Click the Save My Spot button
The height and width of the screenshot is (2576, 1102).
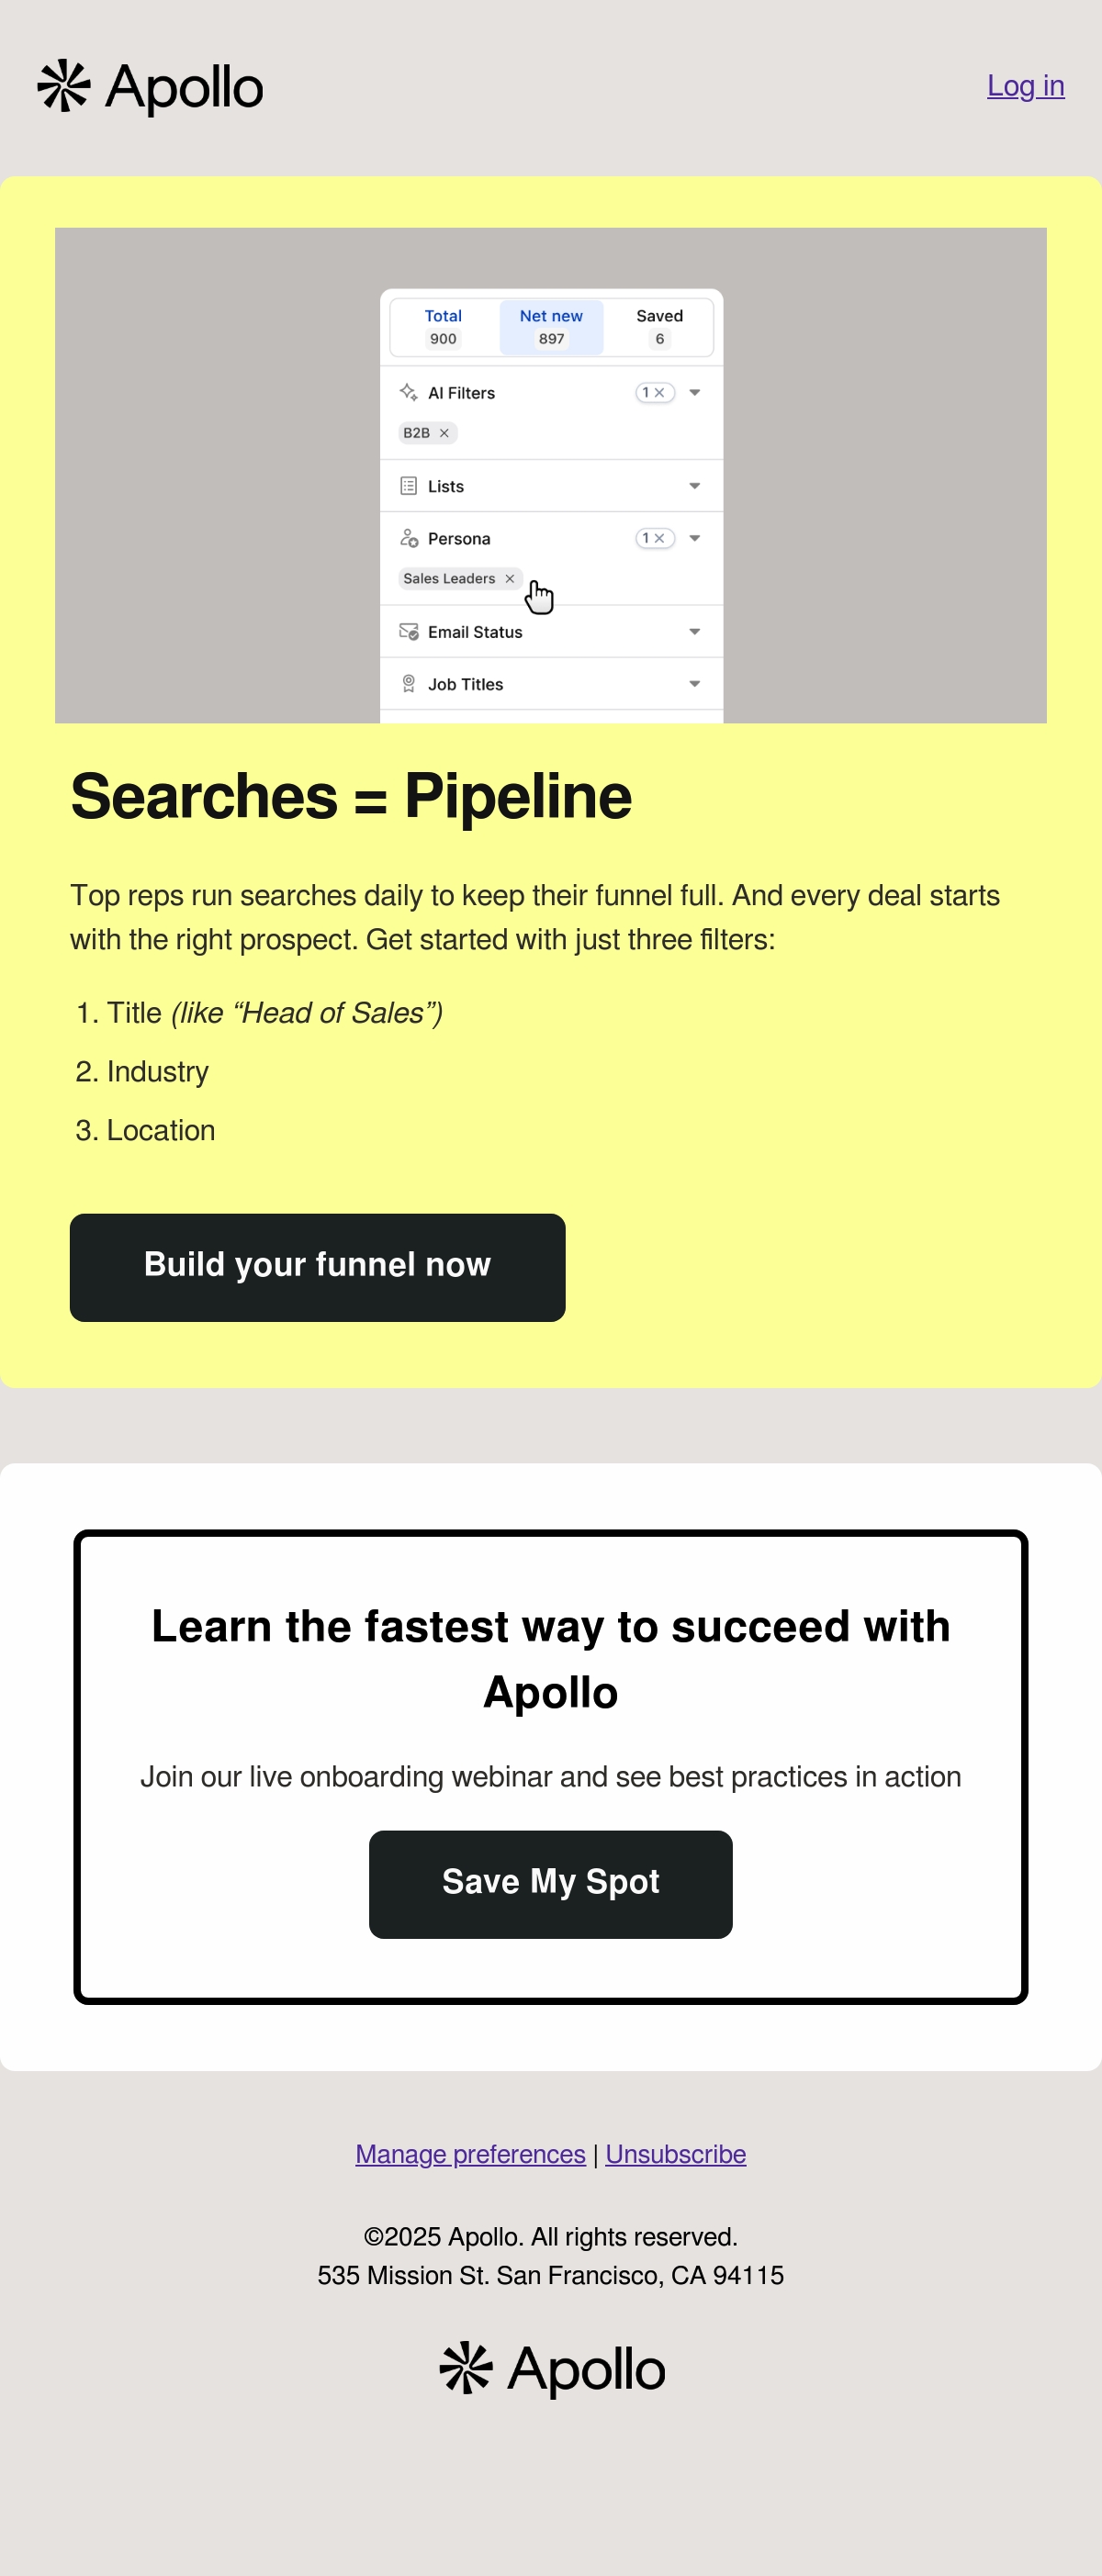pyautogui.click(x=550, y=1884)
